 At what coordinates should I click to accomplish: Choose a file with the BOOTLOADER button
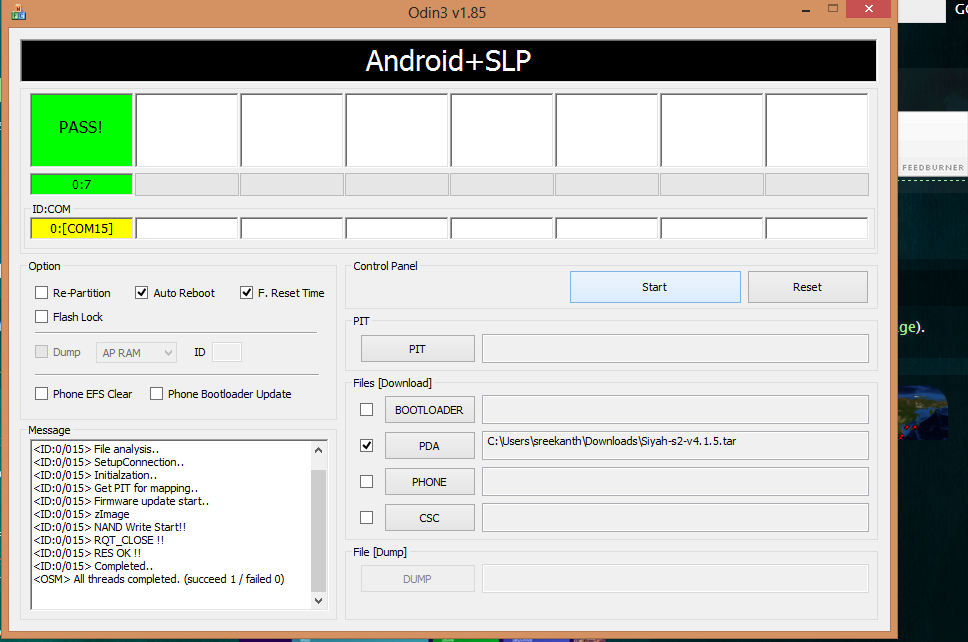430,410
